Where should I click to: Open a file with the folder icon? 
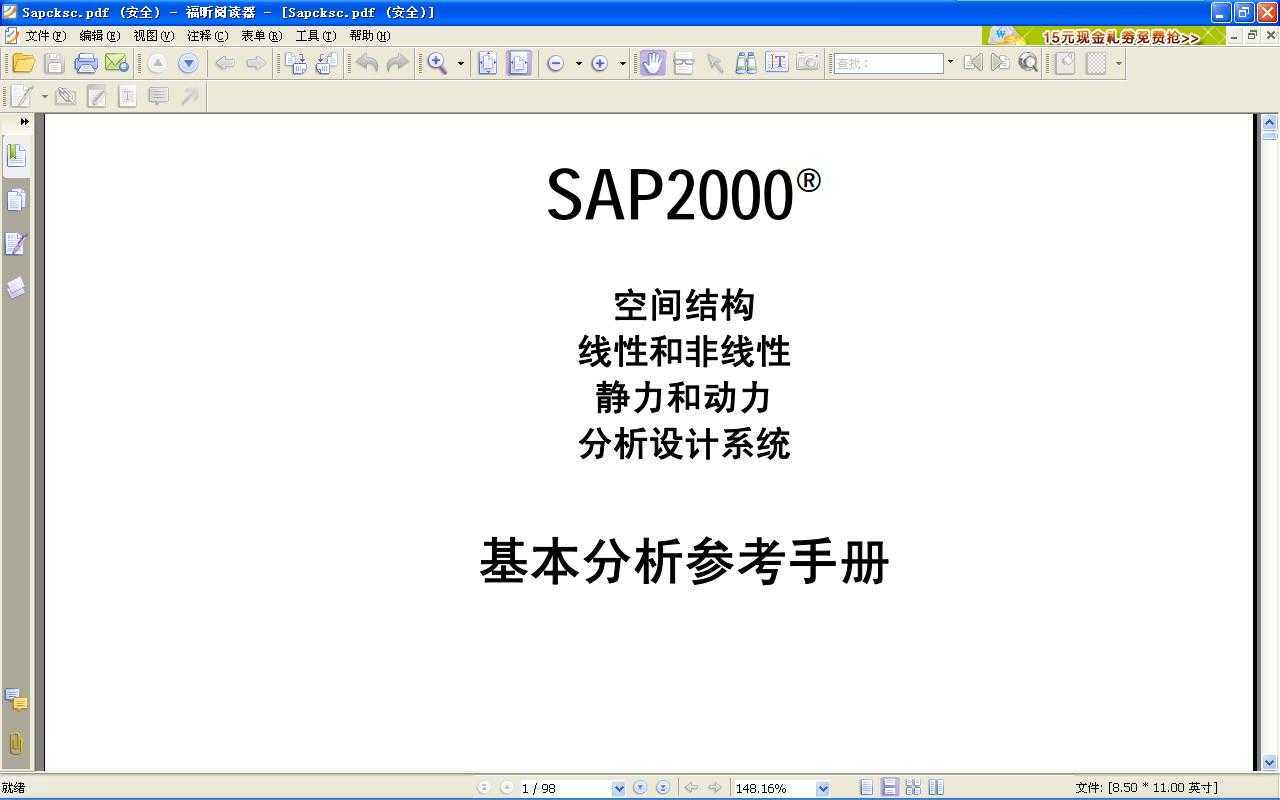click(x=23, y=63)
